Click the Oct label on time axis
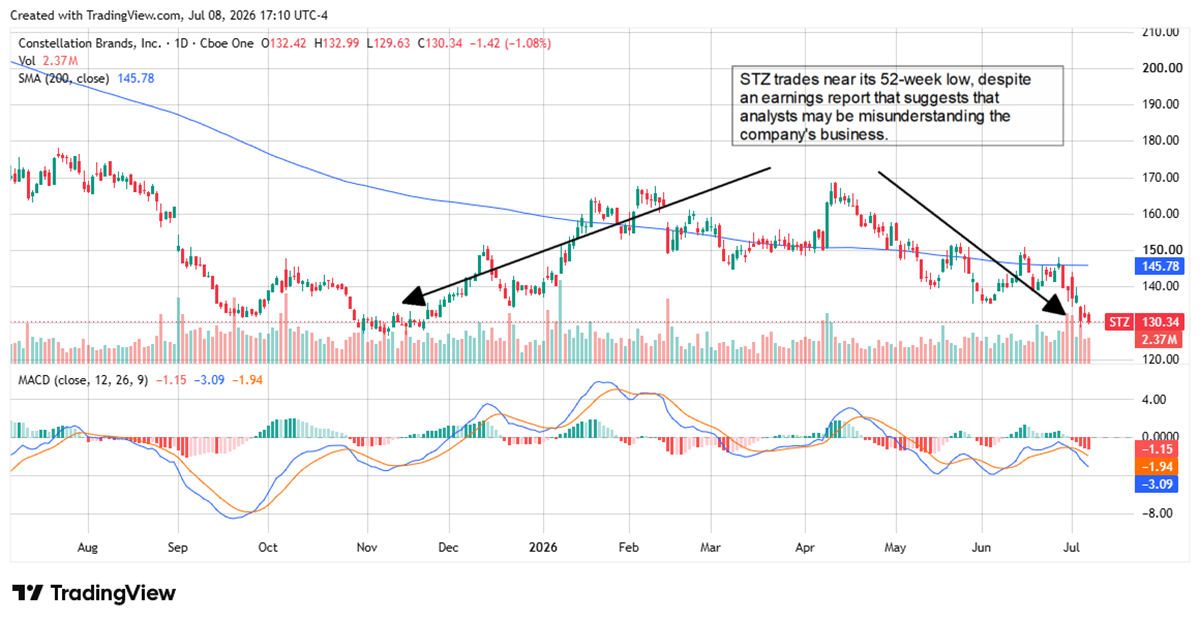 coord(267,548)
